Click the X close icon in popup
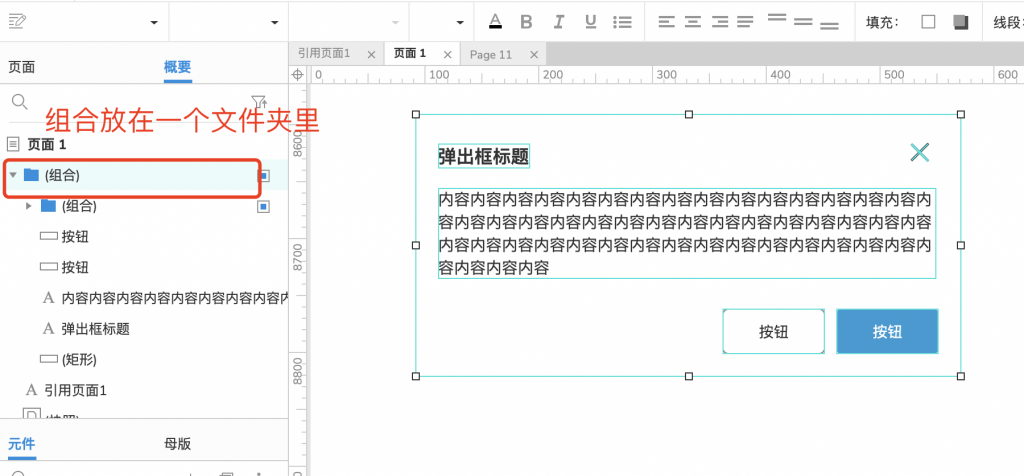The image size is (1024, 476). coord(919,152)
